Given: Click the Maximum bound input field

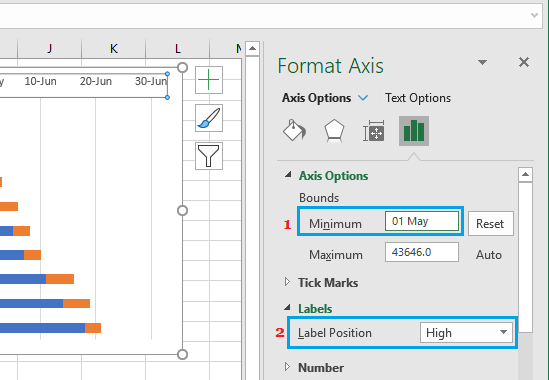Looking at the screenshot, I should click(x=422, y=252).
